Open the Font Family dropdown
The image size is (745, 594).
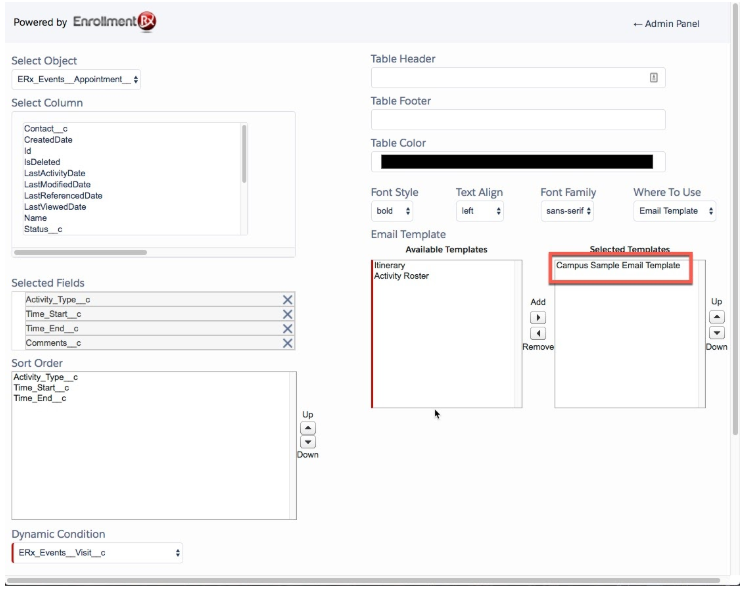click(x=567, y=212)
